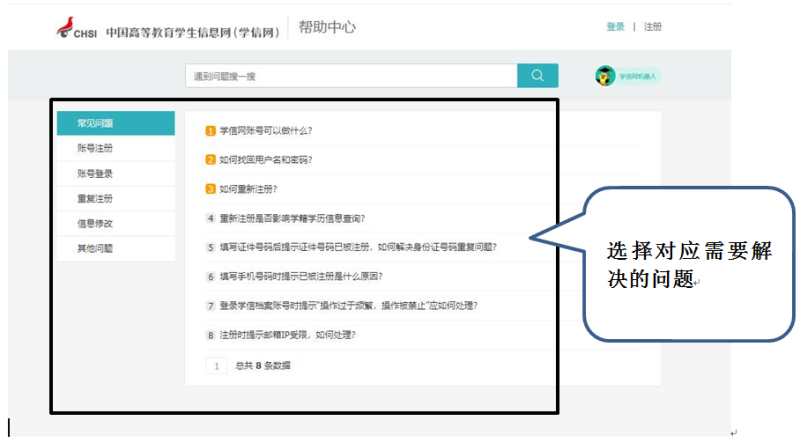Open the 登录 link
This screenshot has height=443, width=800.
pyautogui.click(x=615, y=27)
